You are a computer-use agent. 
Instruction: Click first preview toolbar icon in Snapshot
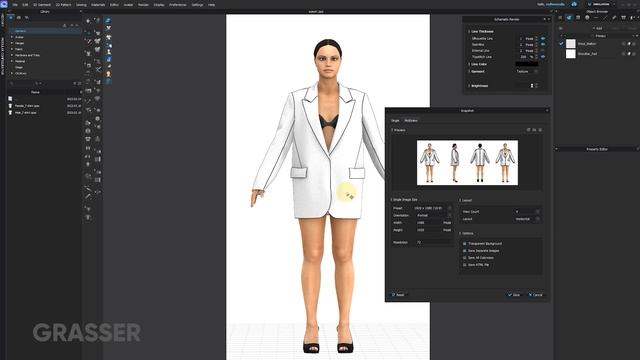point(529,130)
